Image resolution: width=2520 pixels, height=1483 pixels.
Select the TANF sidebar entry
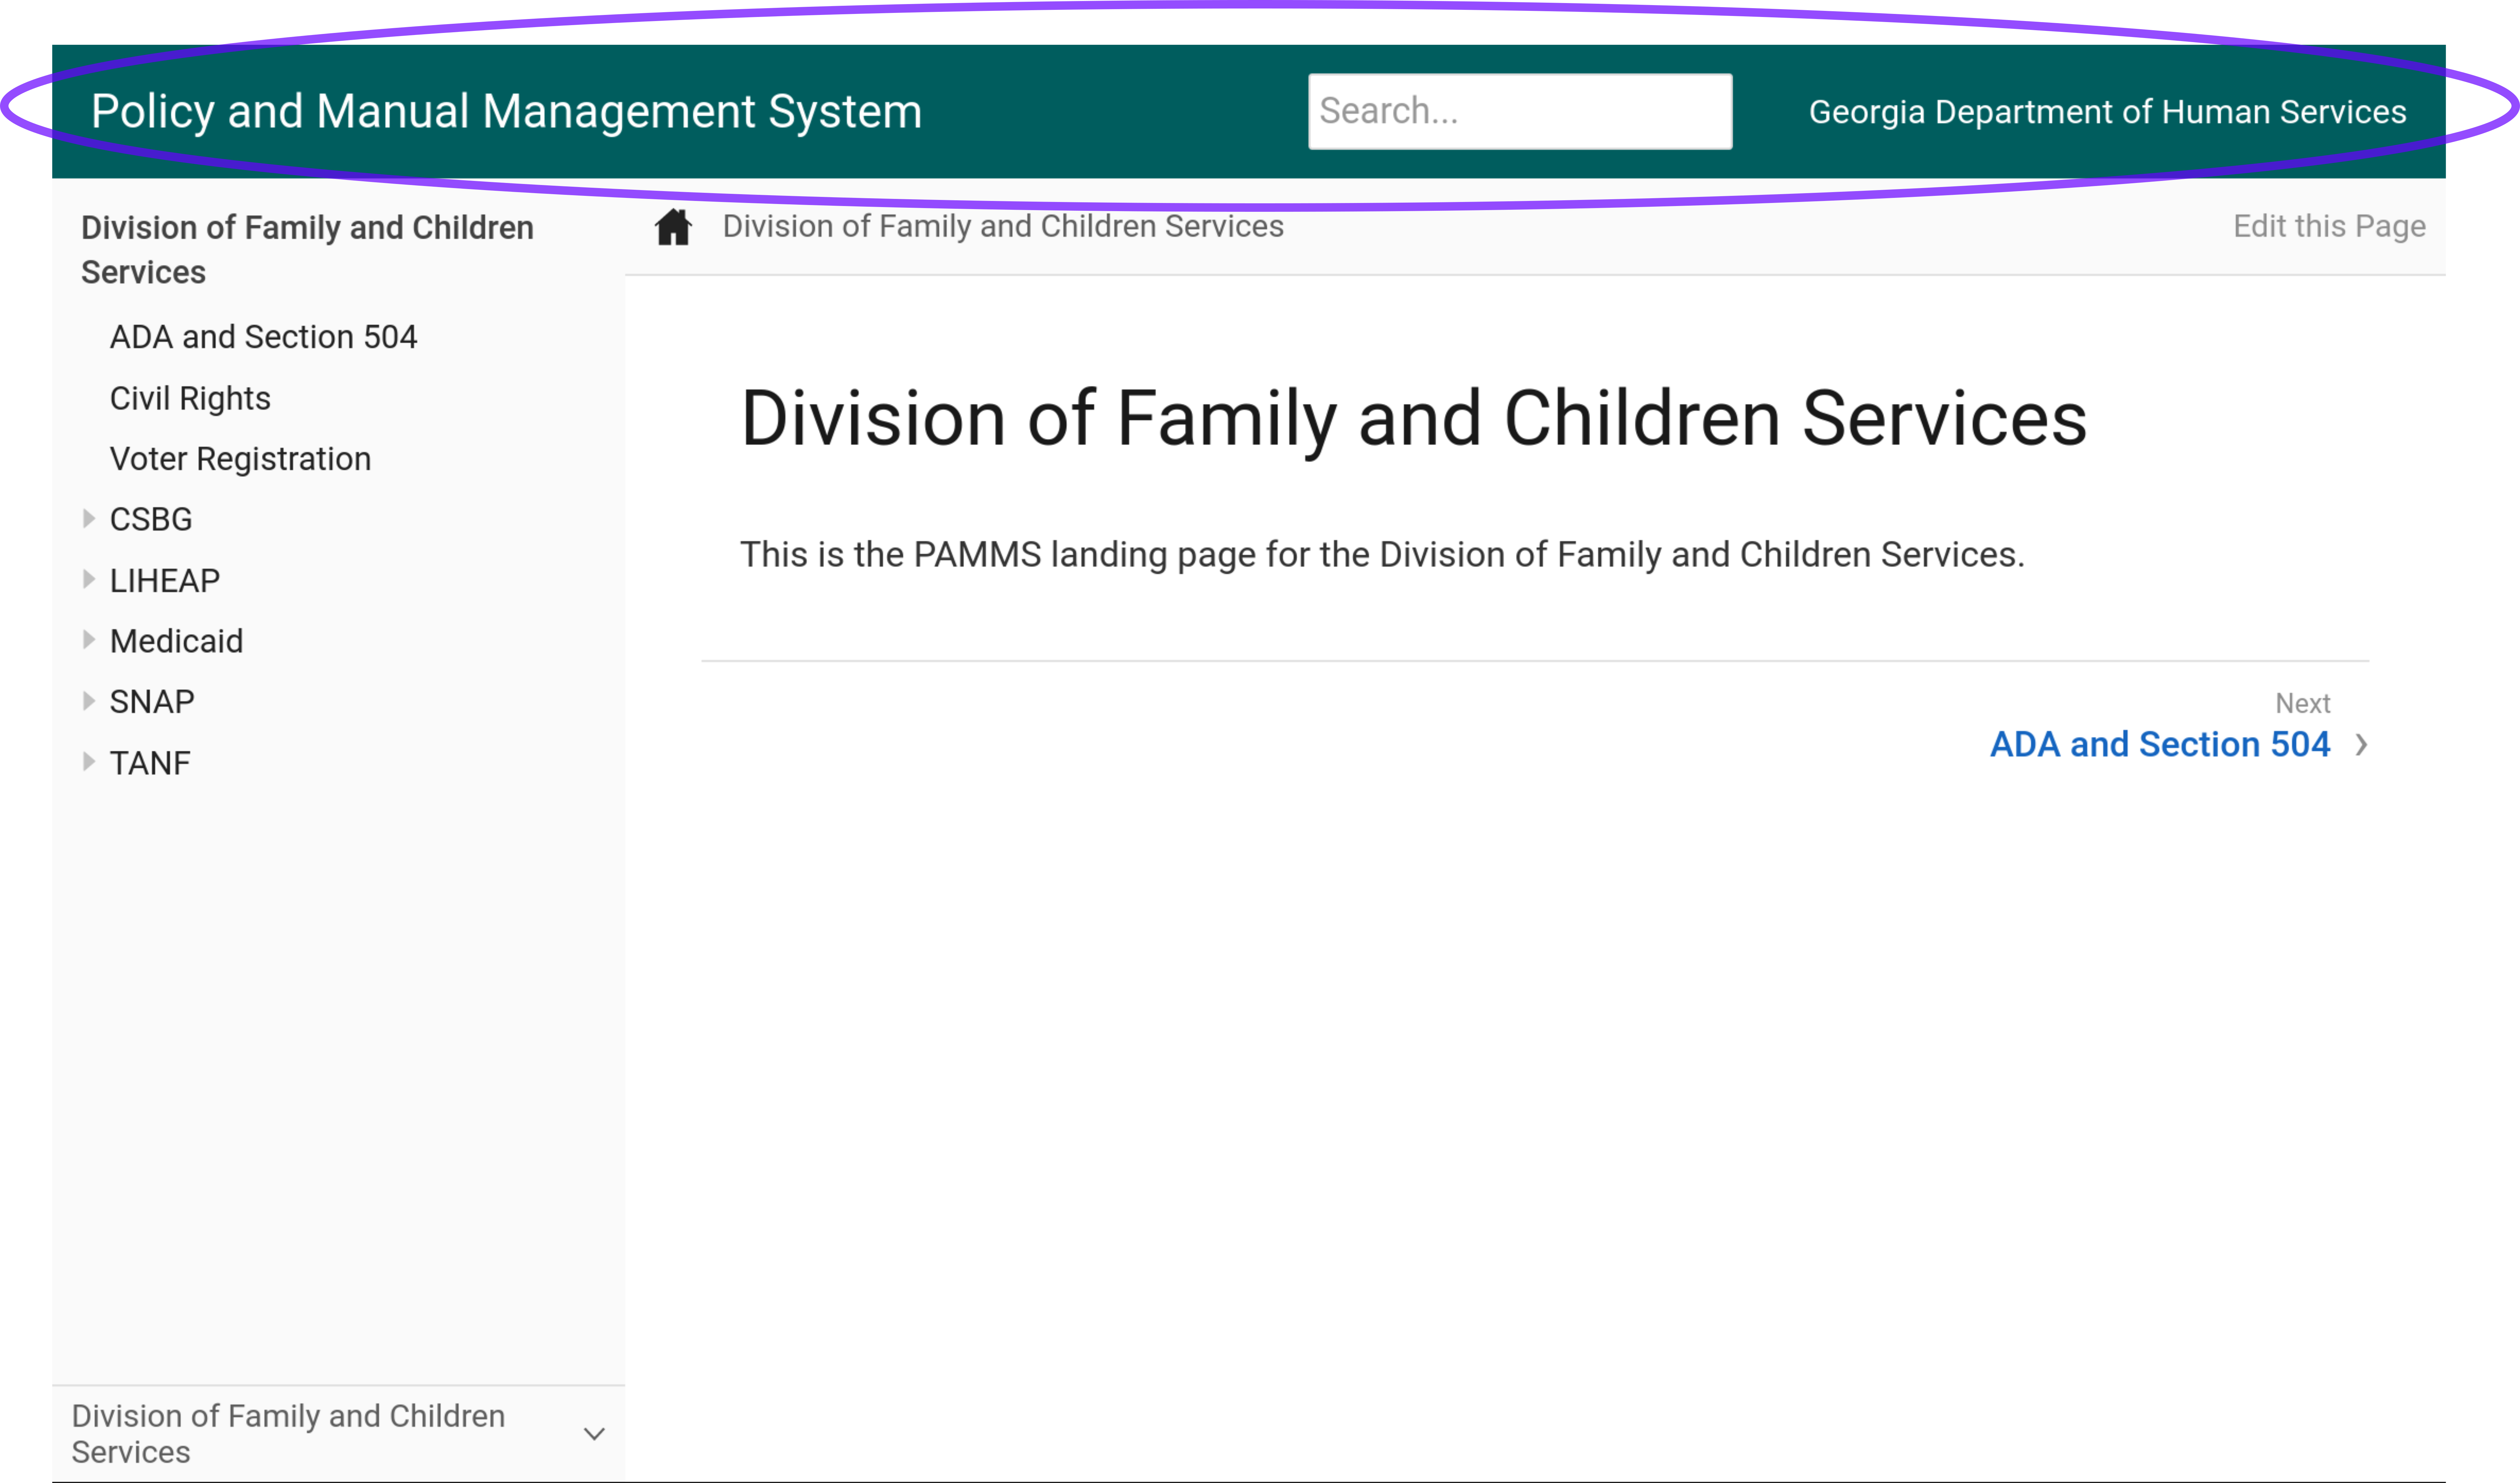click(x=150, y=763)
